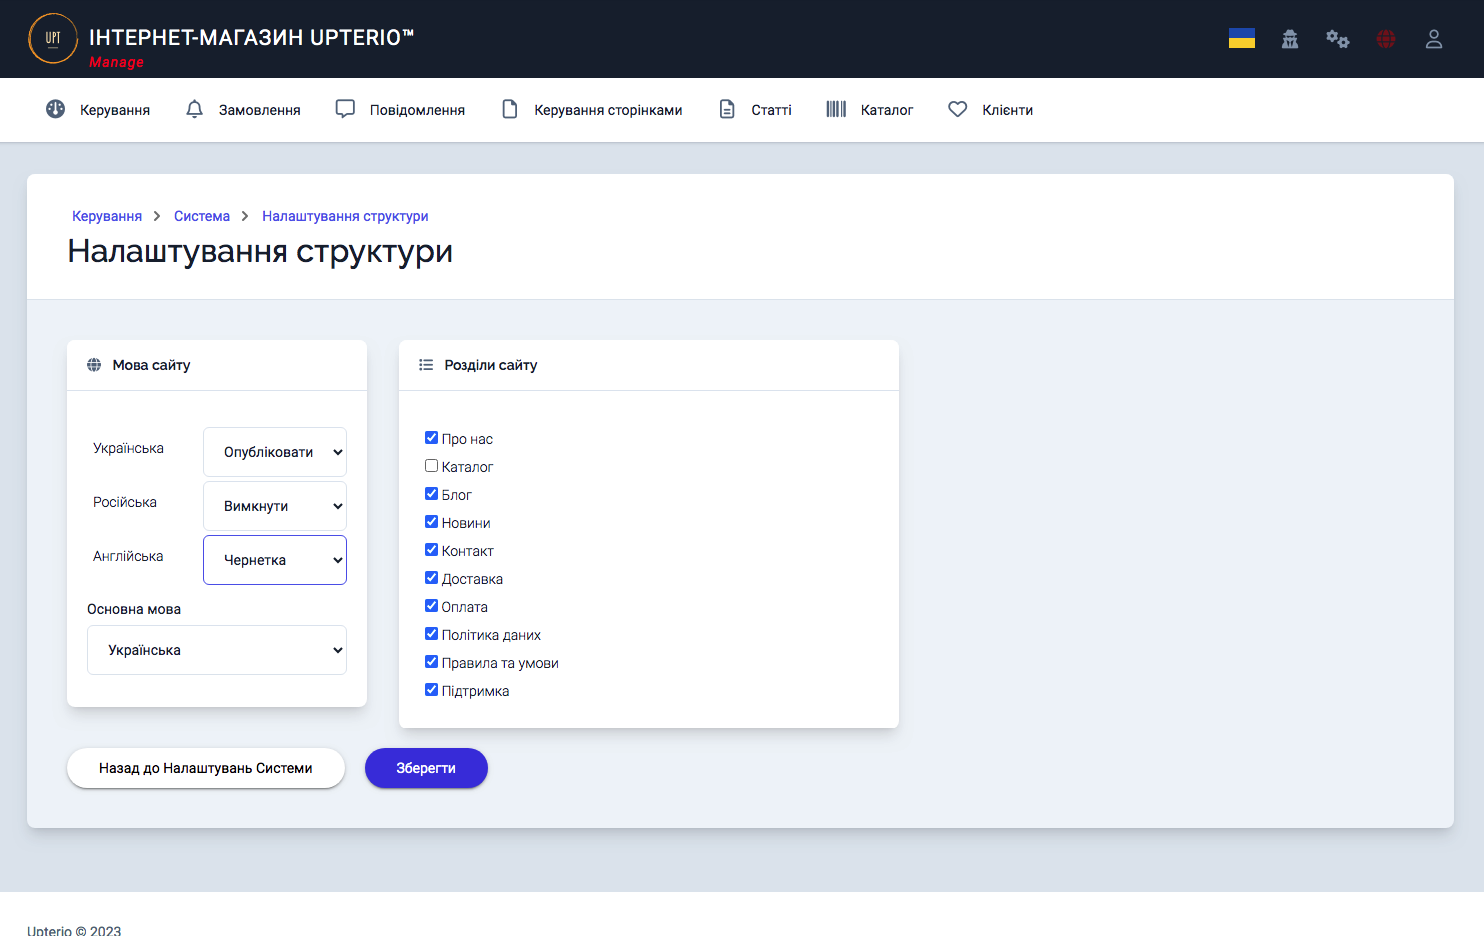Image resolution: width=1484 pixels, height=936 pixels.
Task: Click the Англійська language label
Action: (x=128, y=556)
